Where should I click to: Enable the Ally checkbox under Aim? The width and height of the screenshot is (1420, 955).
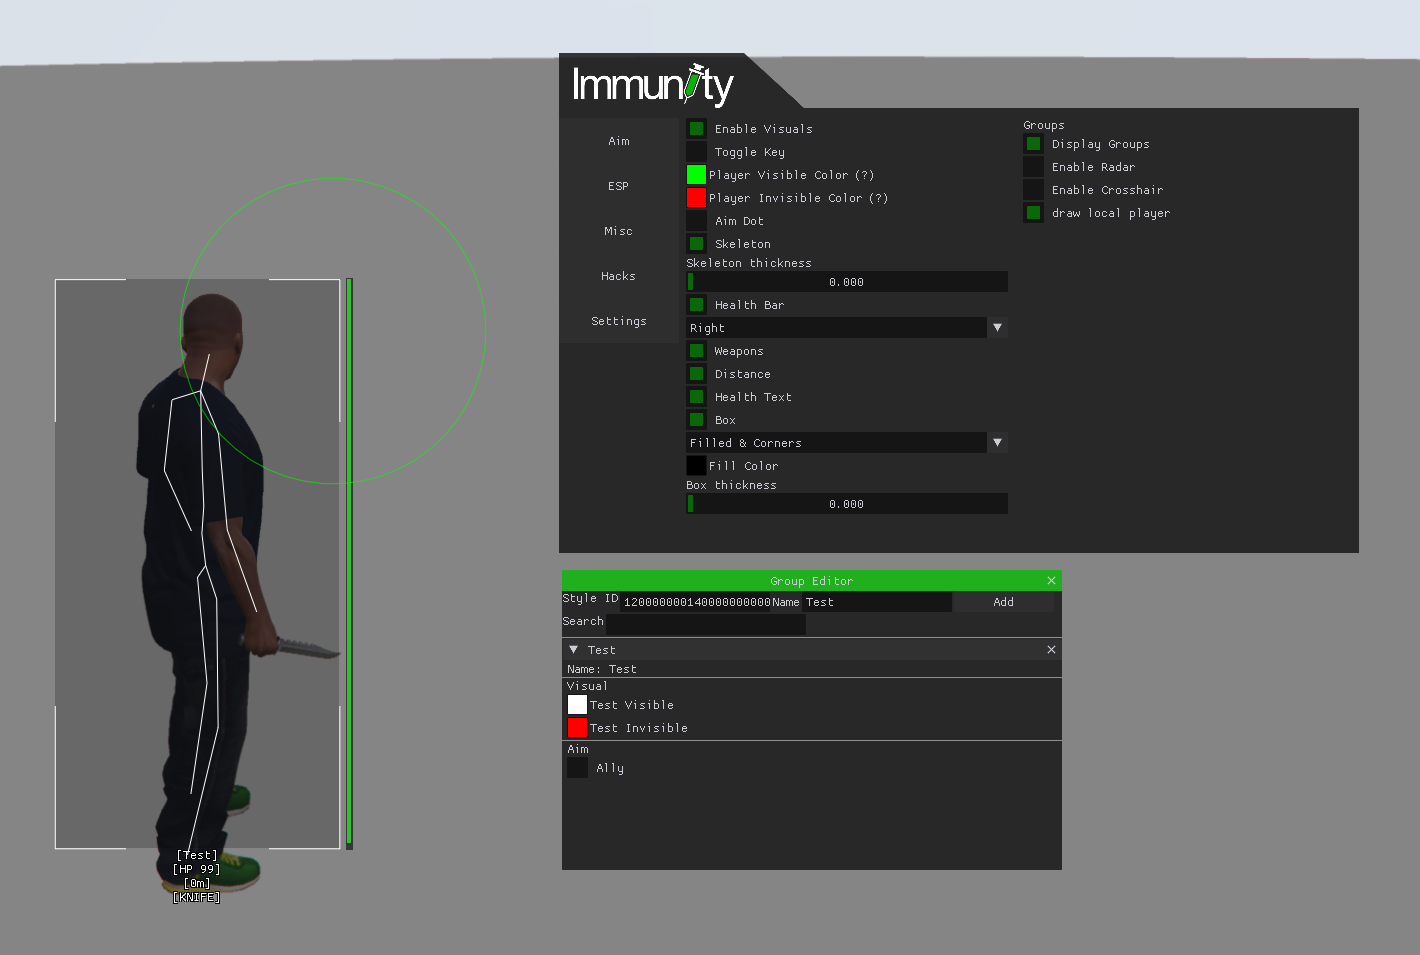pyautogui.click(x=578, y=768)
